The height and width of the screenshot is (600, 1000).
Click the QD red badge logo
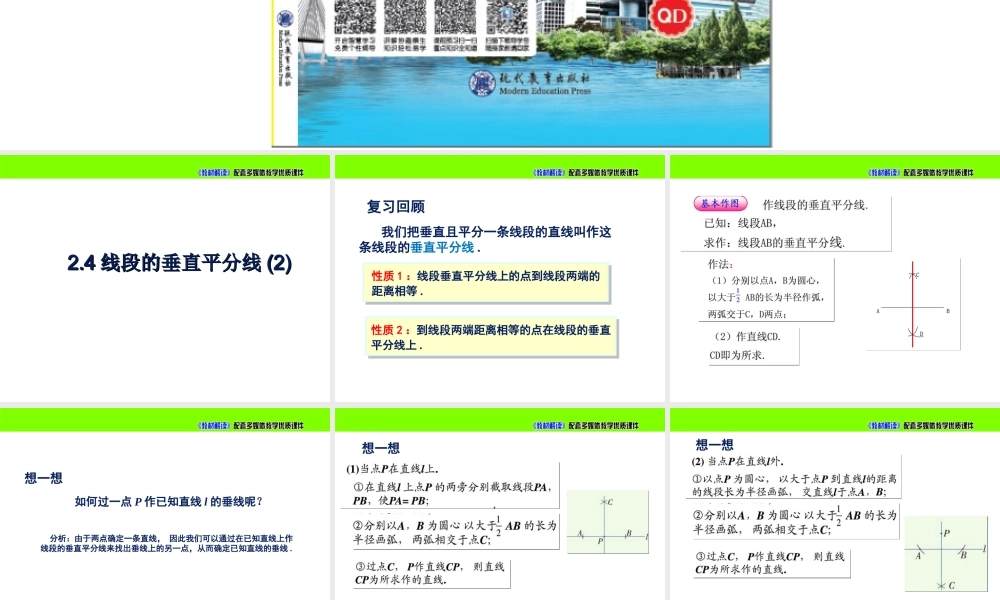[x=671, y=16]
